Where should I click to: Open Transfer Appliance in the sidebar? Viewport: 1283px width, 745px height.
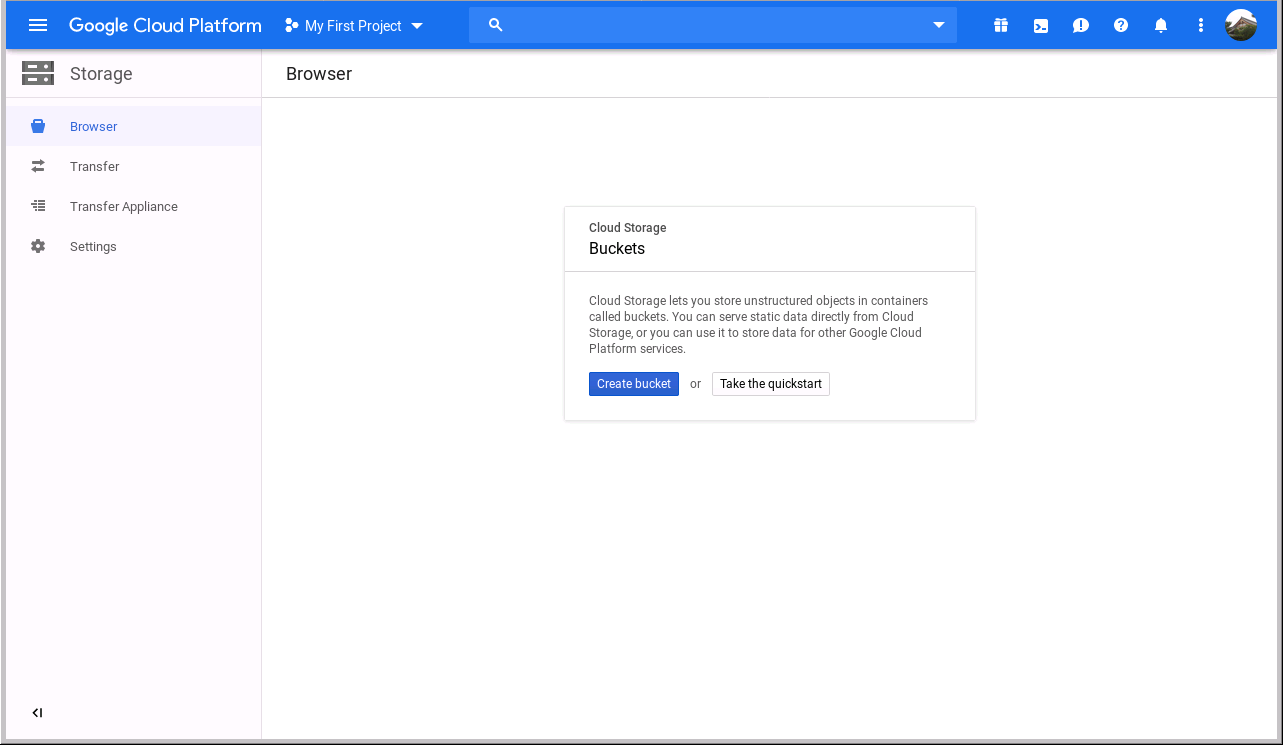pos(134,206)
